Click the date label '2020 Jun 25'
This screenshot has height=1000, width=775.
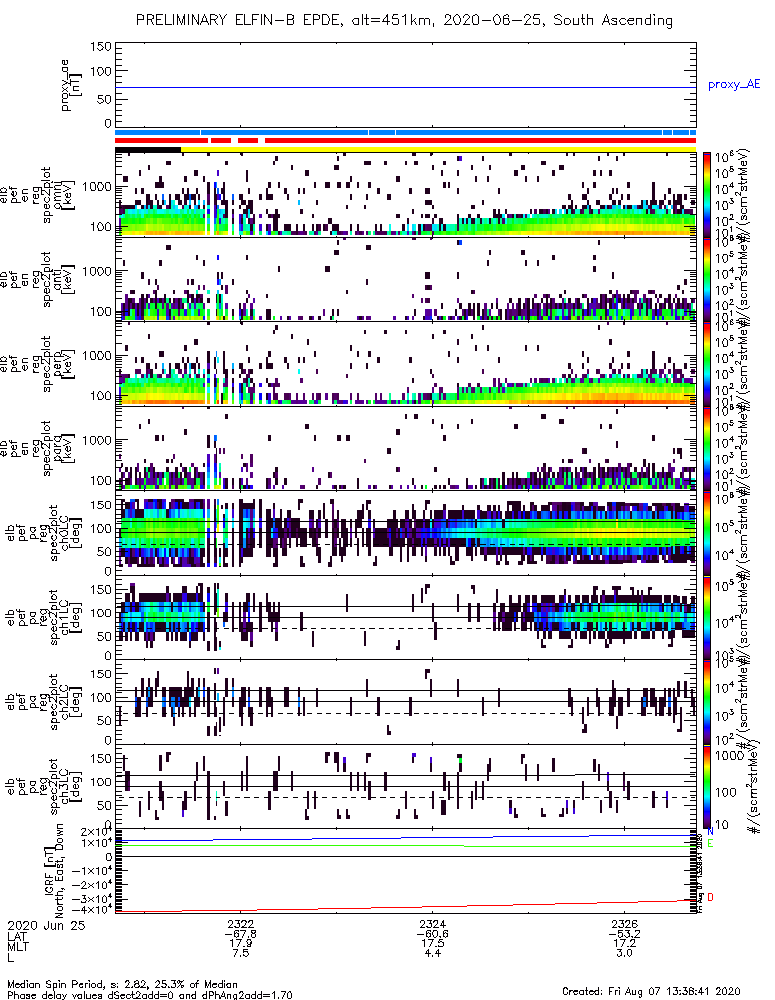[x=46, y=925]
